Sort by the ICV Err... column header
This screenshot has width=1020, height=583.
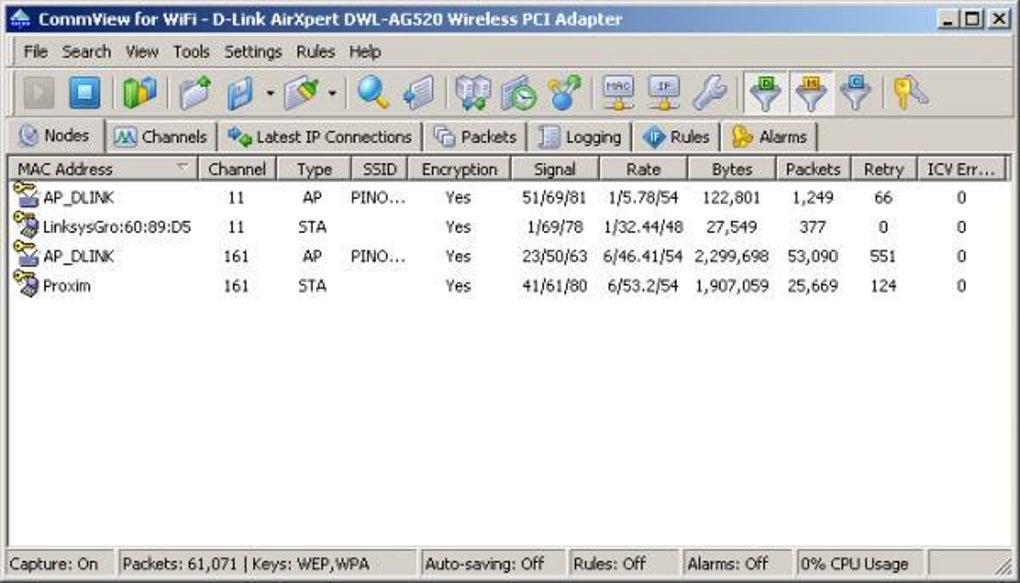tap(961, 169)
